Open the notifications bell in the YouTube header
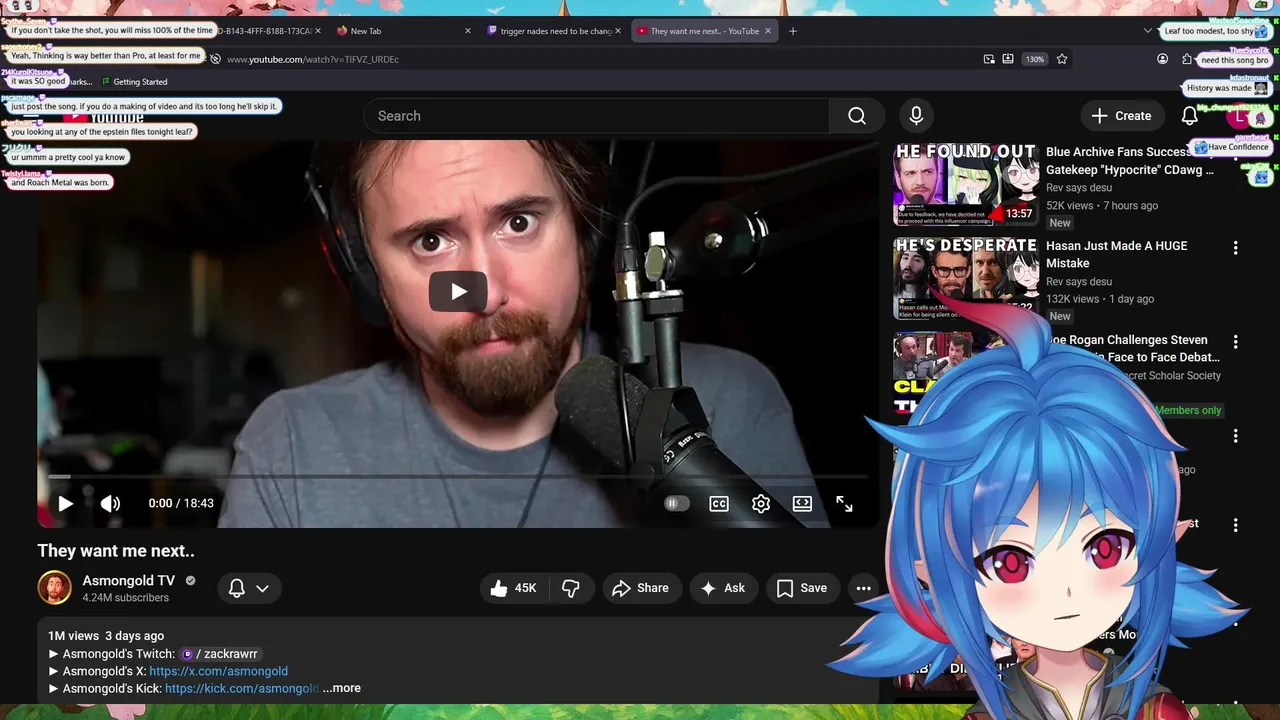 click(x=1189, y=116)
